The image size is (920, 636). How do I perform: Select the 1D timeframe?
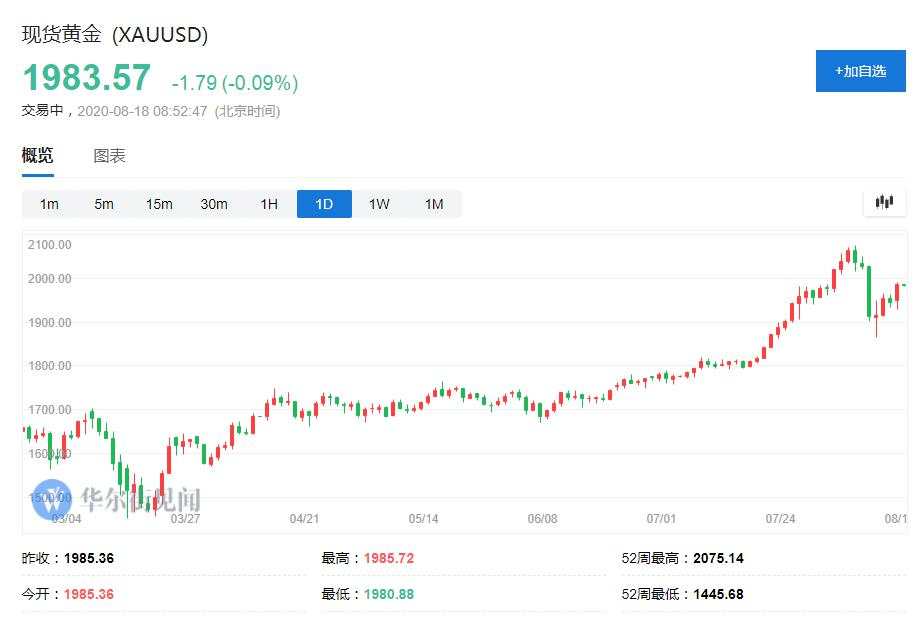[x=324, y=204]
